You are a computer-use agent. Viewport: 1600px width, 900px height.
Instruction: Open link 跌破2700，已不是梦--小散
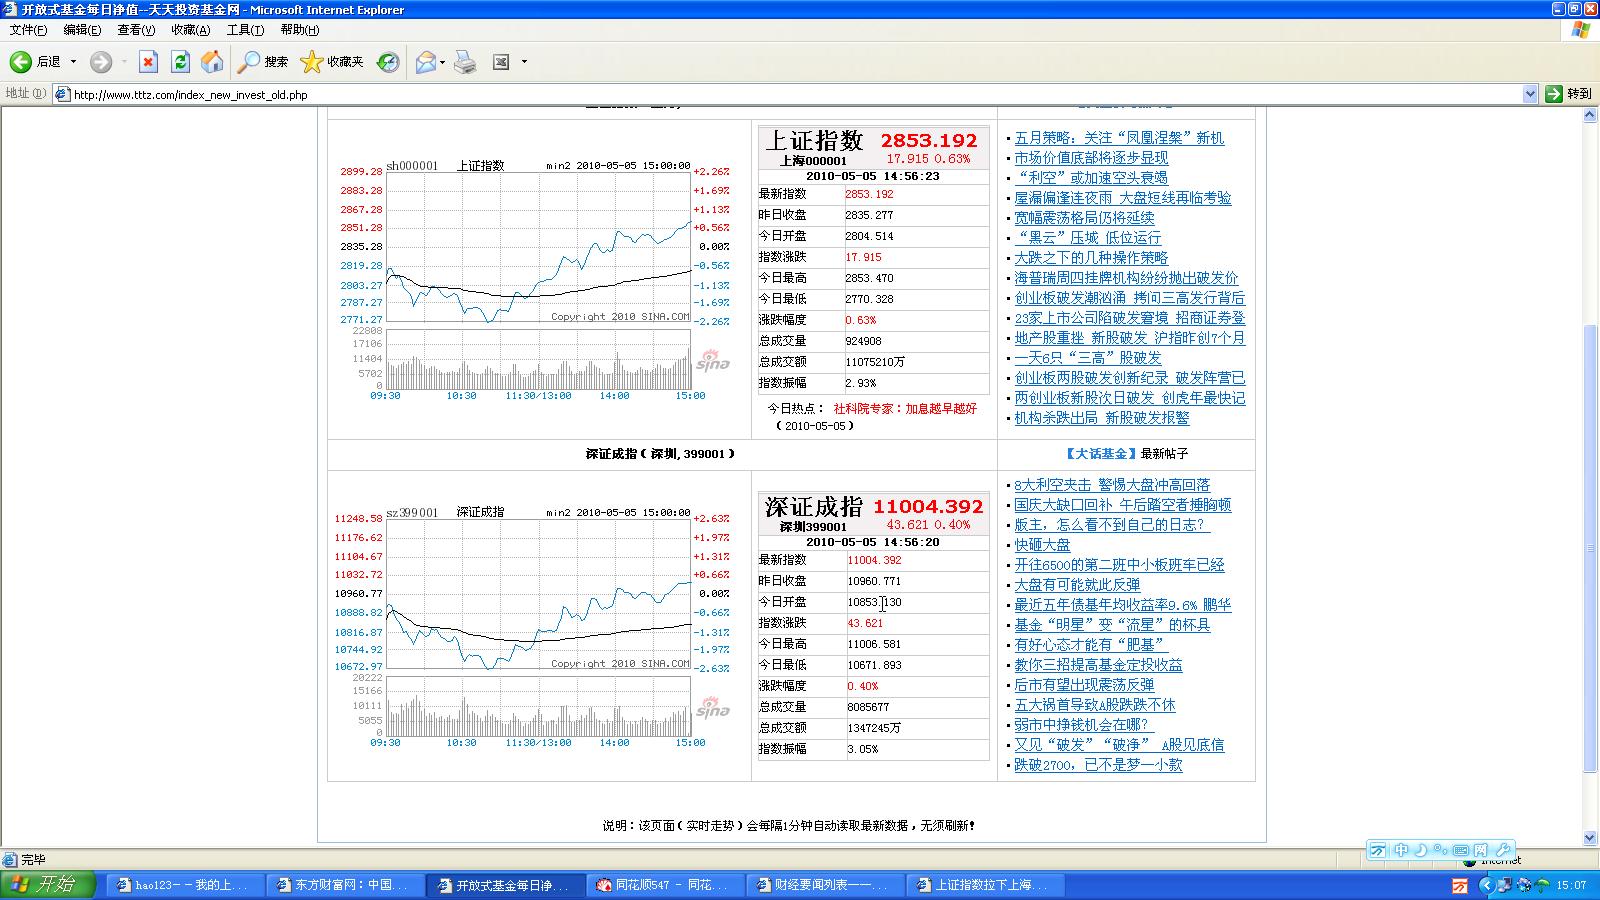tap(1098, 765)
